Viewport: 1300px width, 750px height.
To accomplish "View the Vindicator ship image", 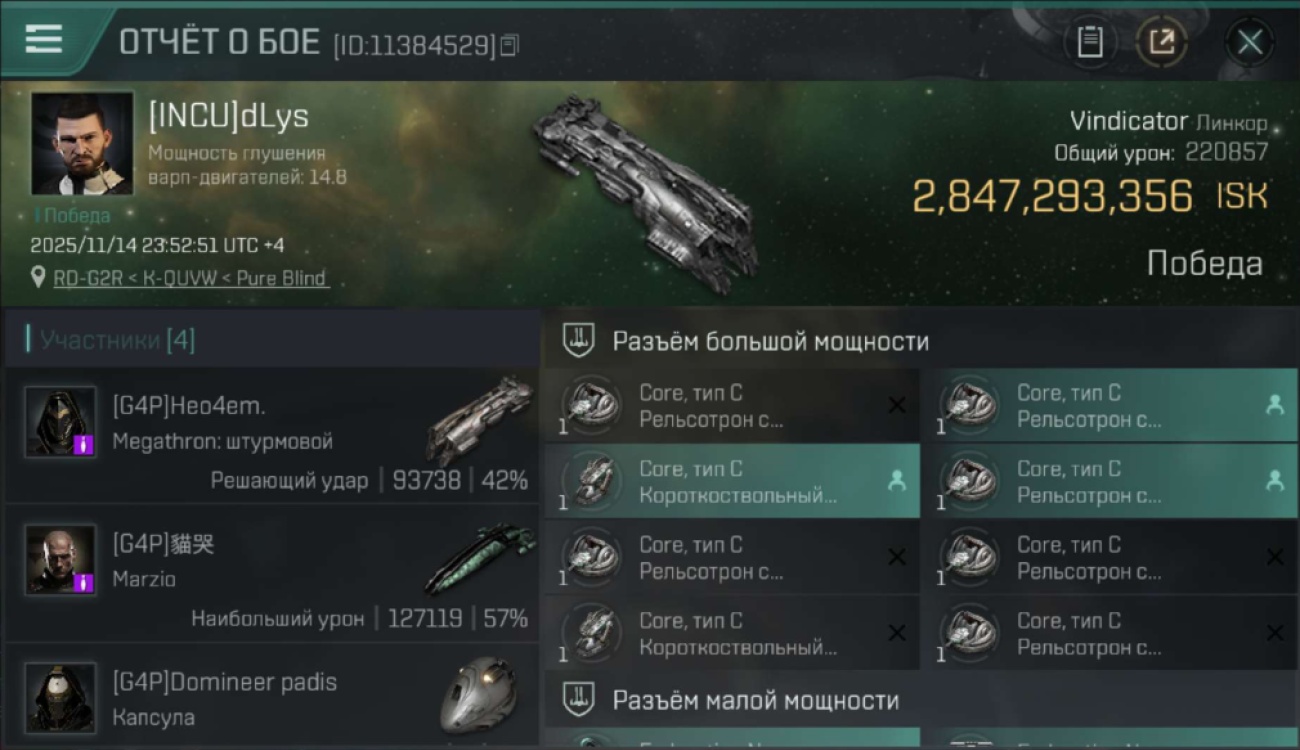I will point(645,193).
